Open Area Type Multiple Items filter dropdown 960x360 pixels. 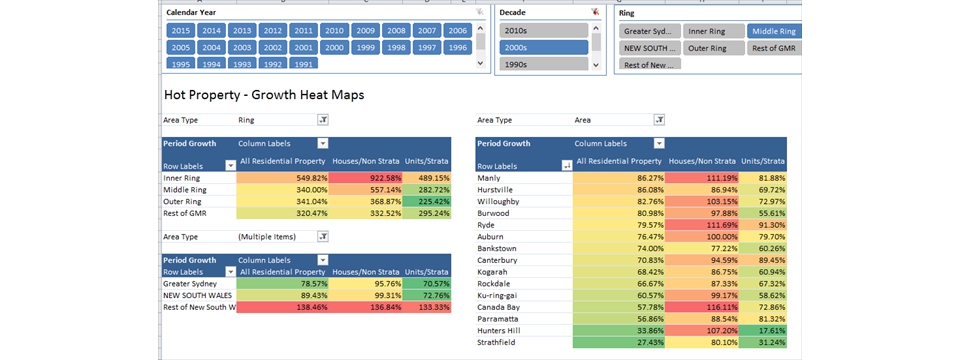[x=323, y=236]
